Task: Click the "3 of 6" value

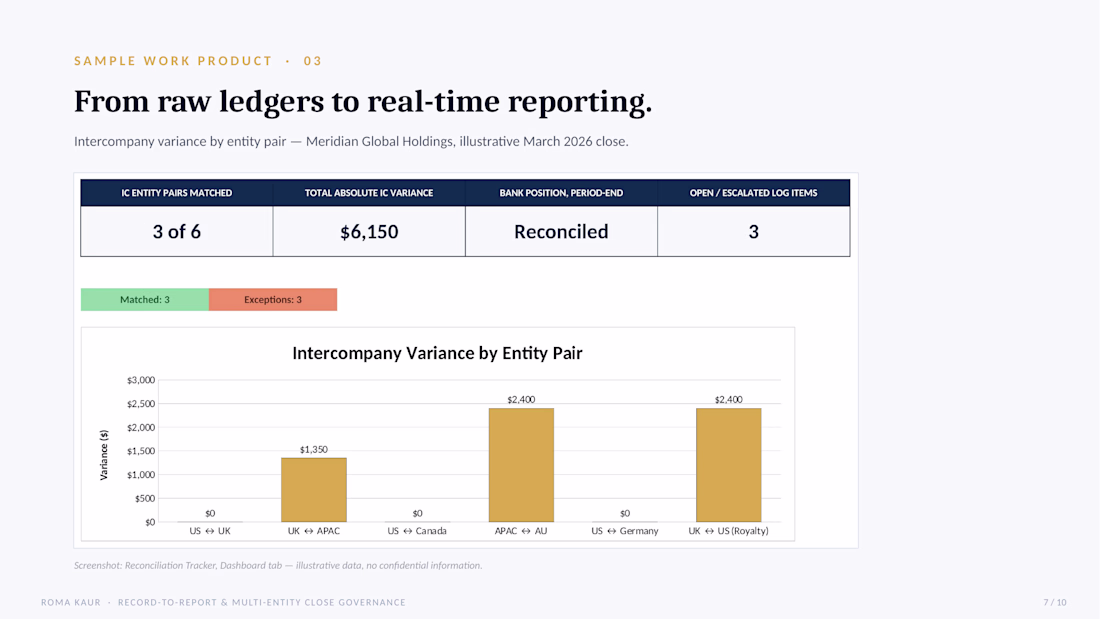Action: [x=177, y=232]
